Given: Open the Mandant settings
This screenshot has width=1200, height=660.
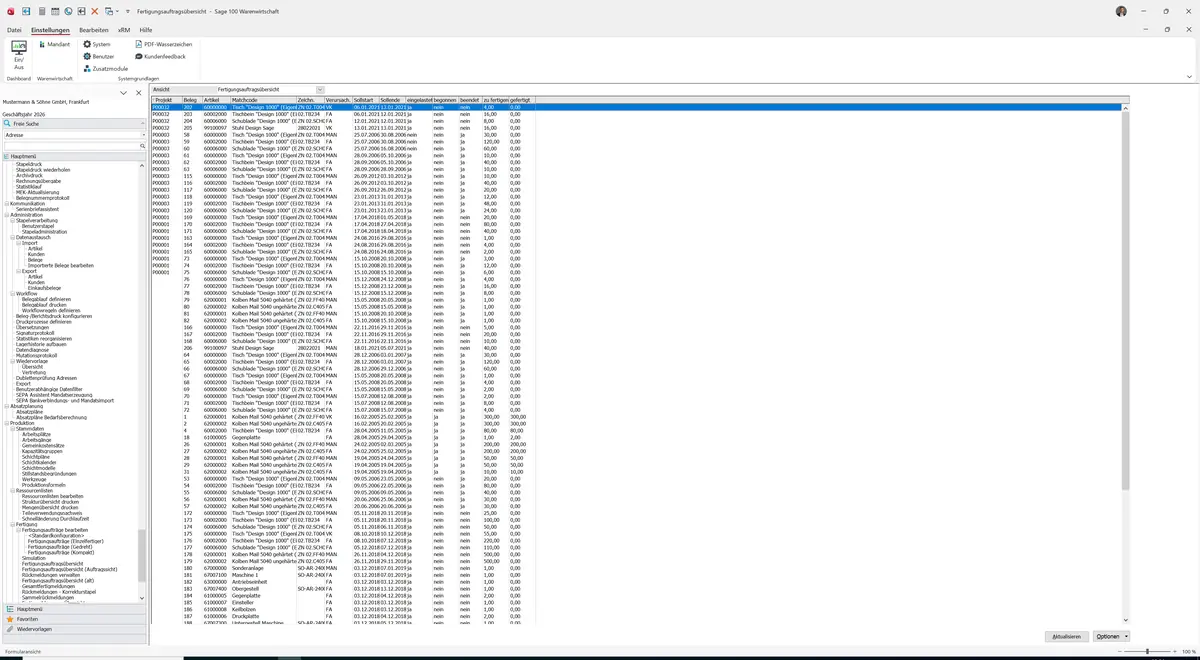Looking at the screenshot, I should point(53,44).
